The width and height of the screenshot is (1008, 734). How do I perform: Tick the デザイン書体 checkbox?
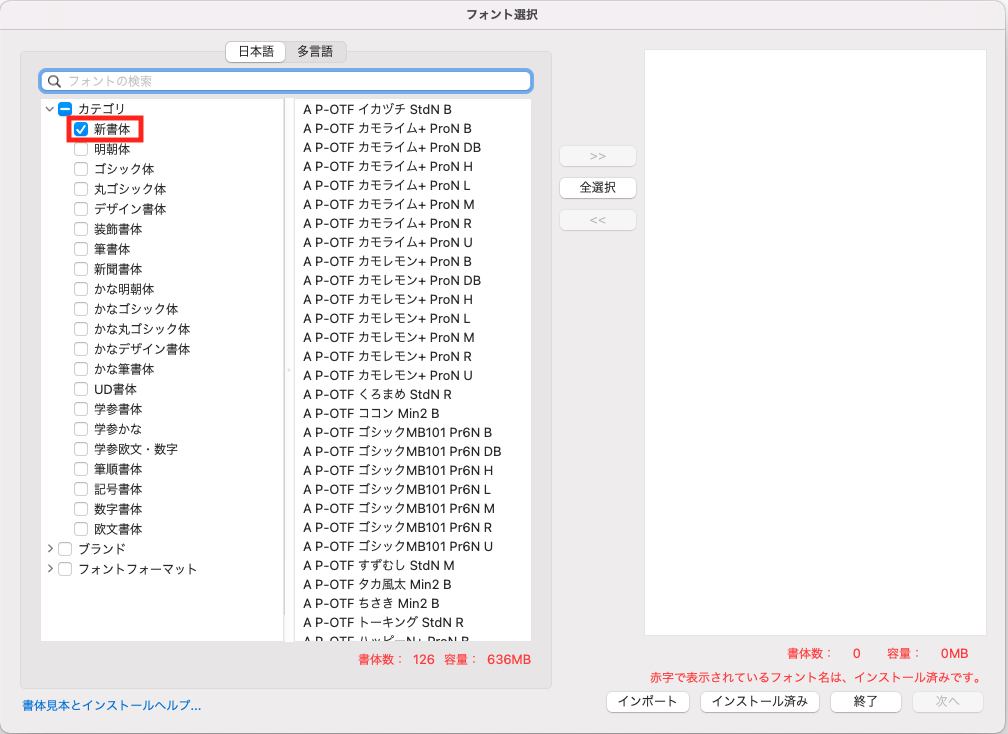(x=81, y=209)
